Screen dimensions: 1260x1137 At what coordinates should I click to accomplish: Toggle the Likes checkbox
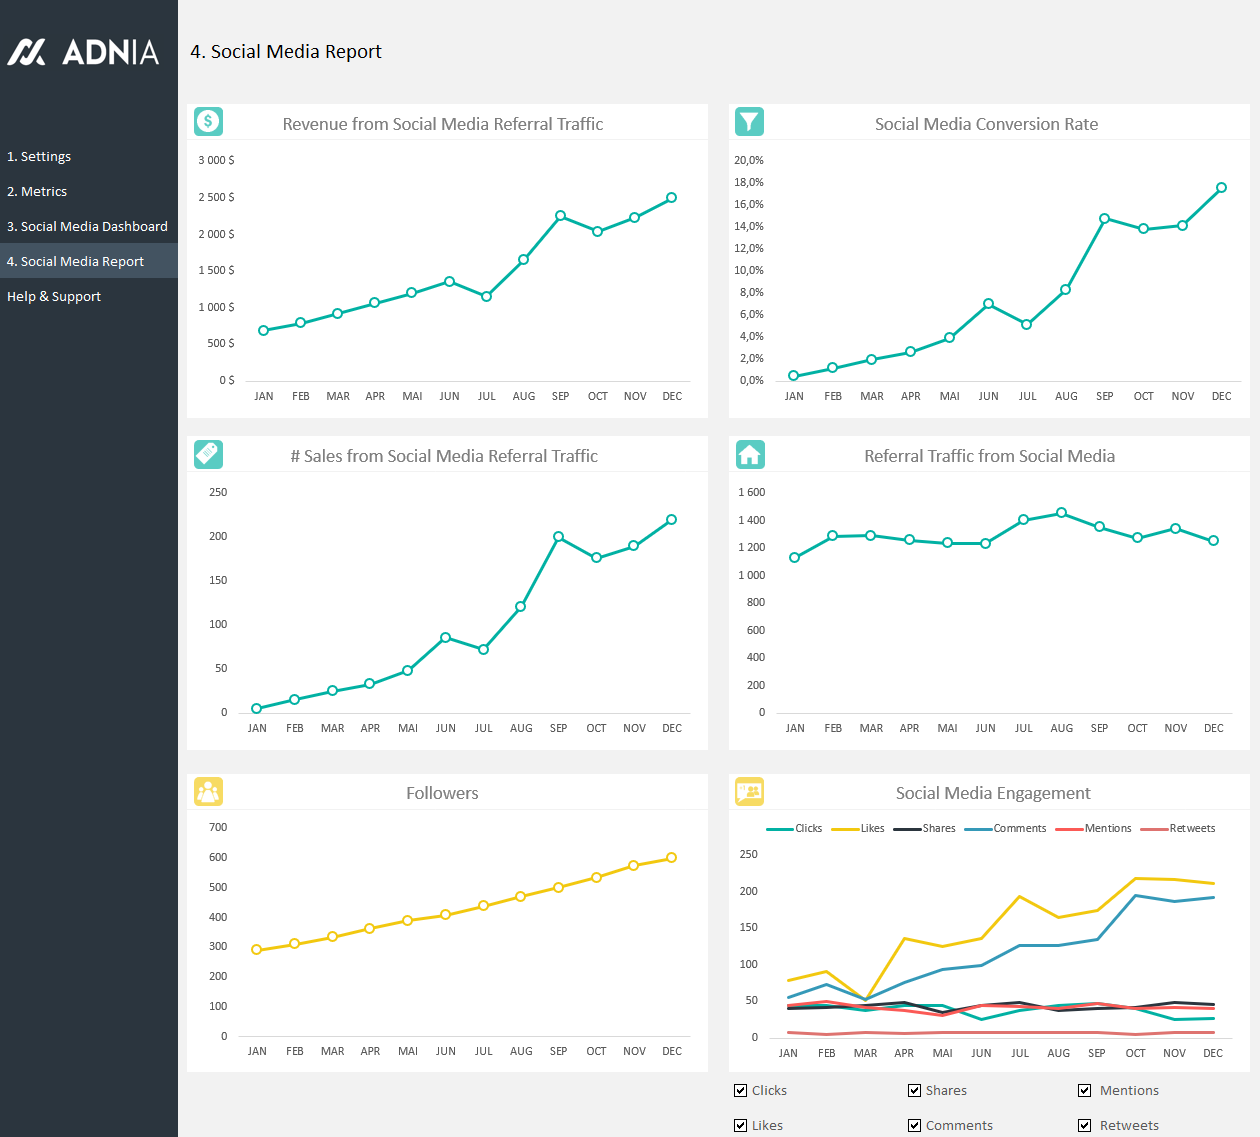coord(741,1125)
